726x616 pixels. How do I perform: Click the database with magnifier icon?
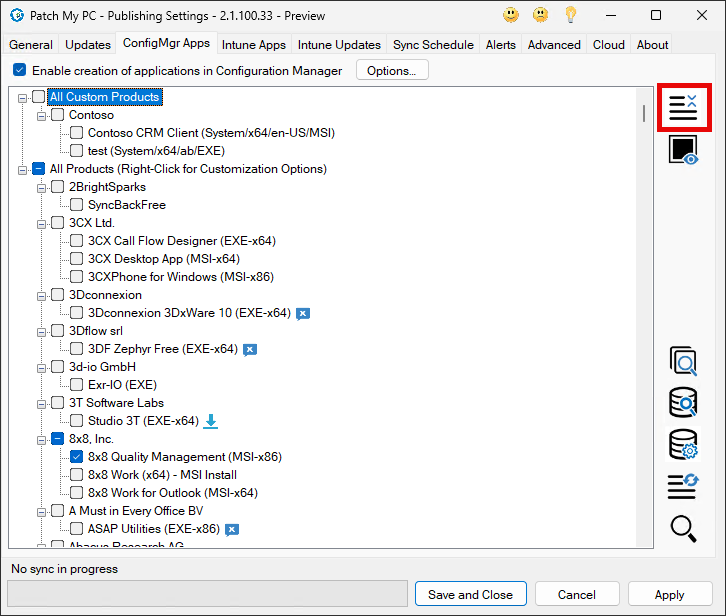(683, 402)
